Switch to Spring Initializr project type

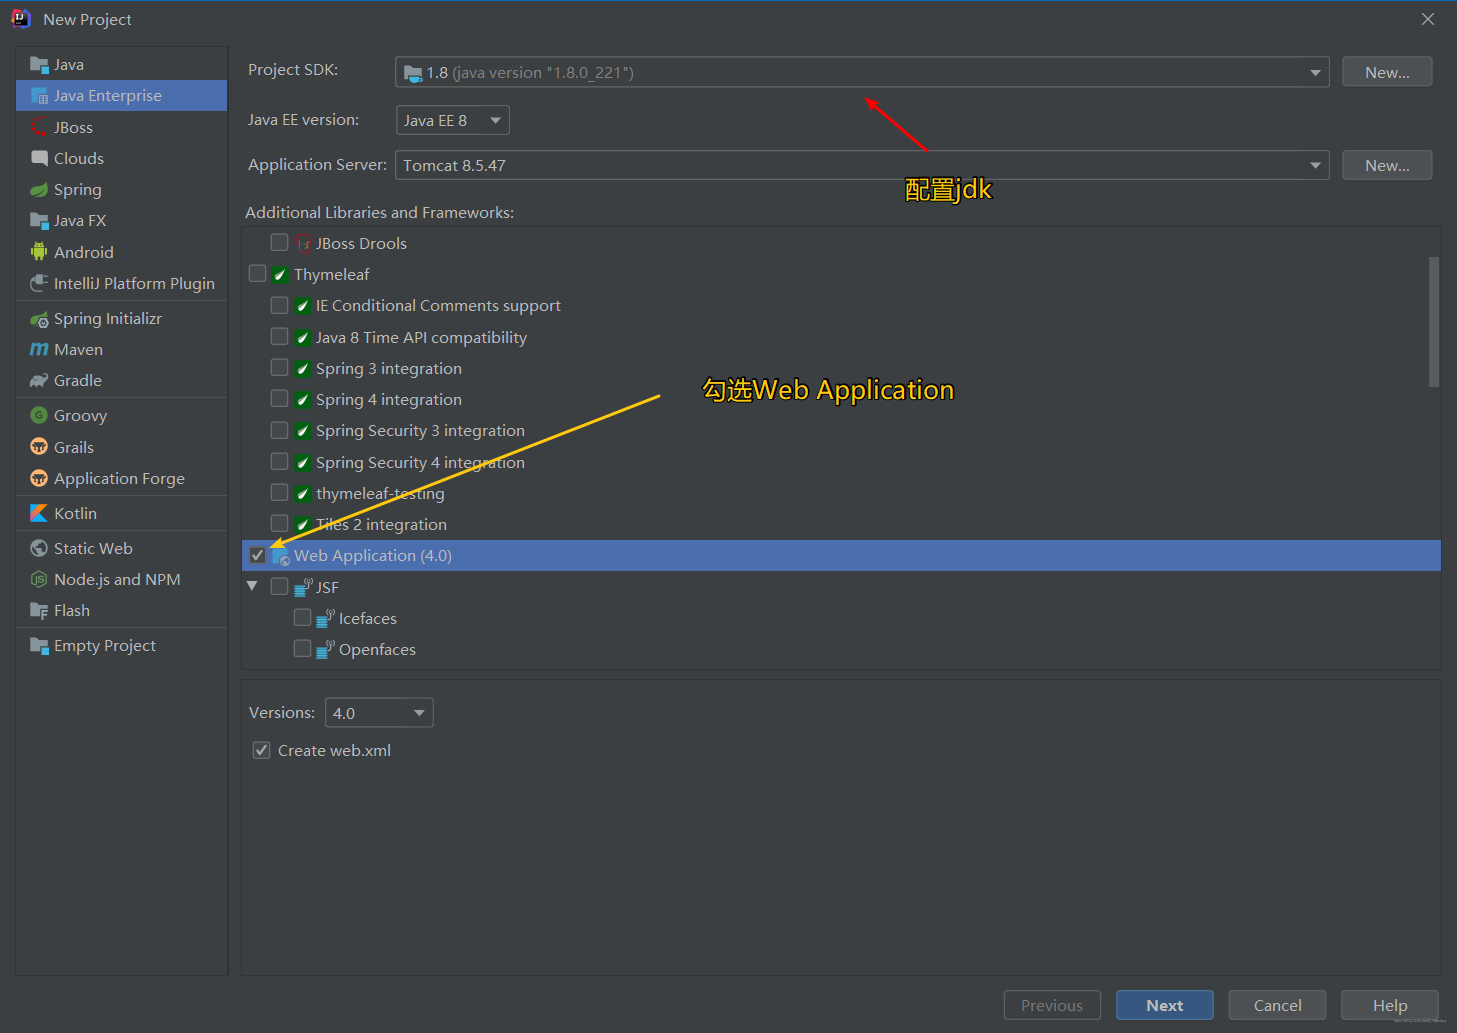pyautogui.click(x=122, y=319)
